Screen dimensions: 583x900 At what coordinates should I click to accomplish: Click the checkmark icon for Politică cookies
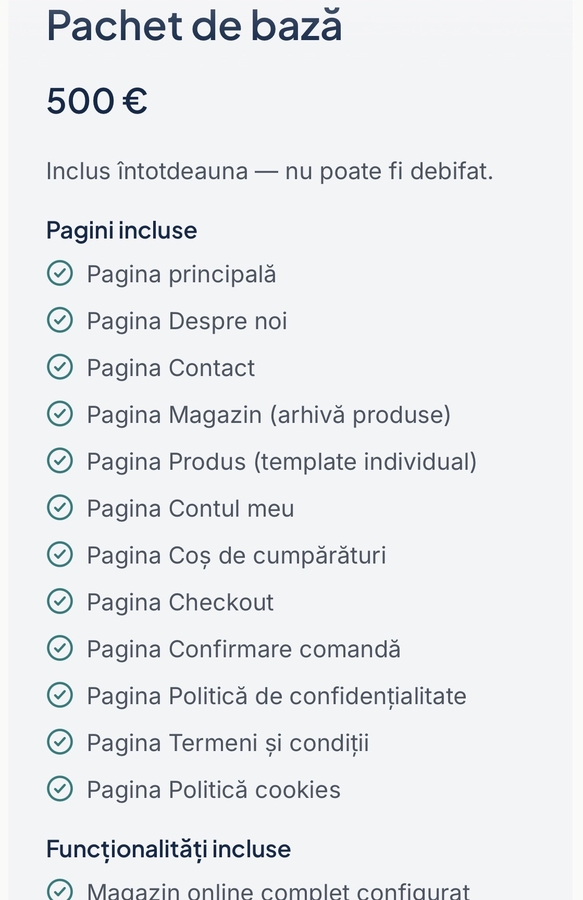pos(60,789)
